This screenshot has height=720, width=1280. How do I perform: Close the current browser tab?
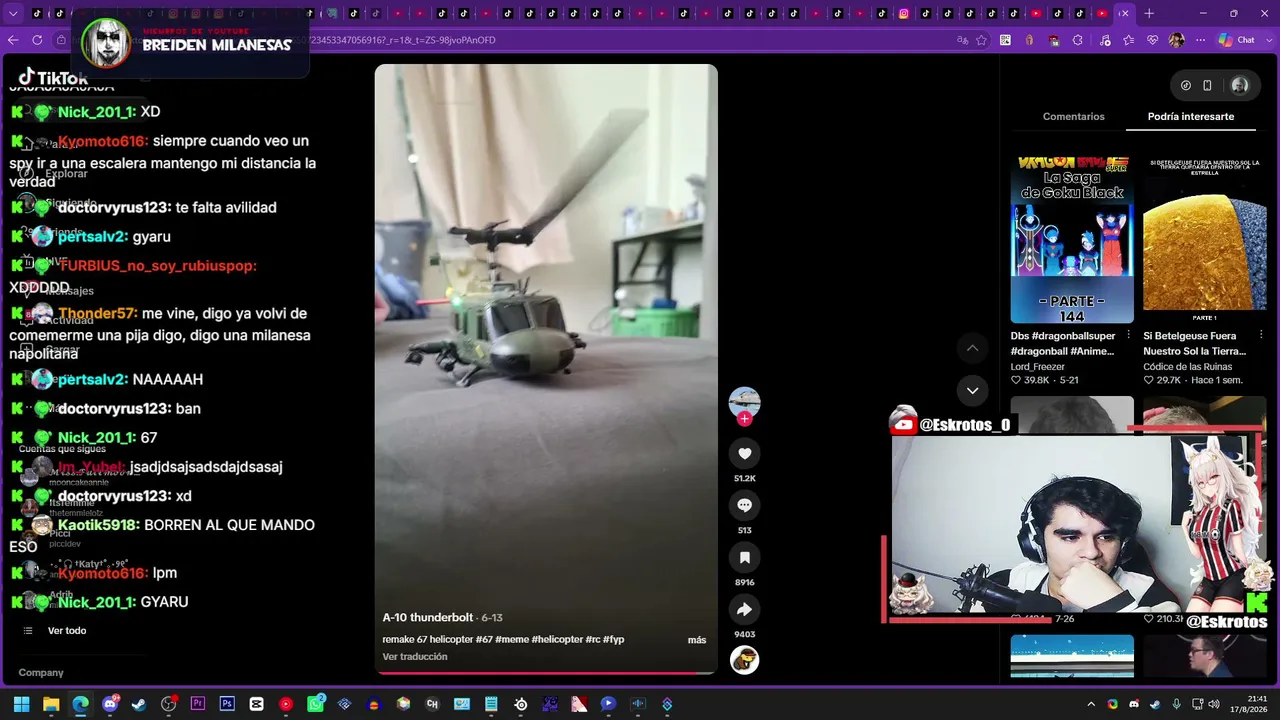coord(1124,14)
